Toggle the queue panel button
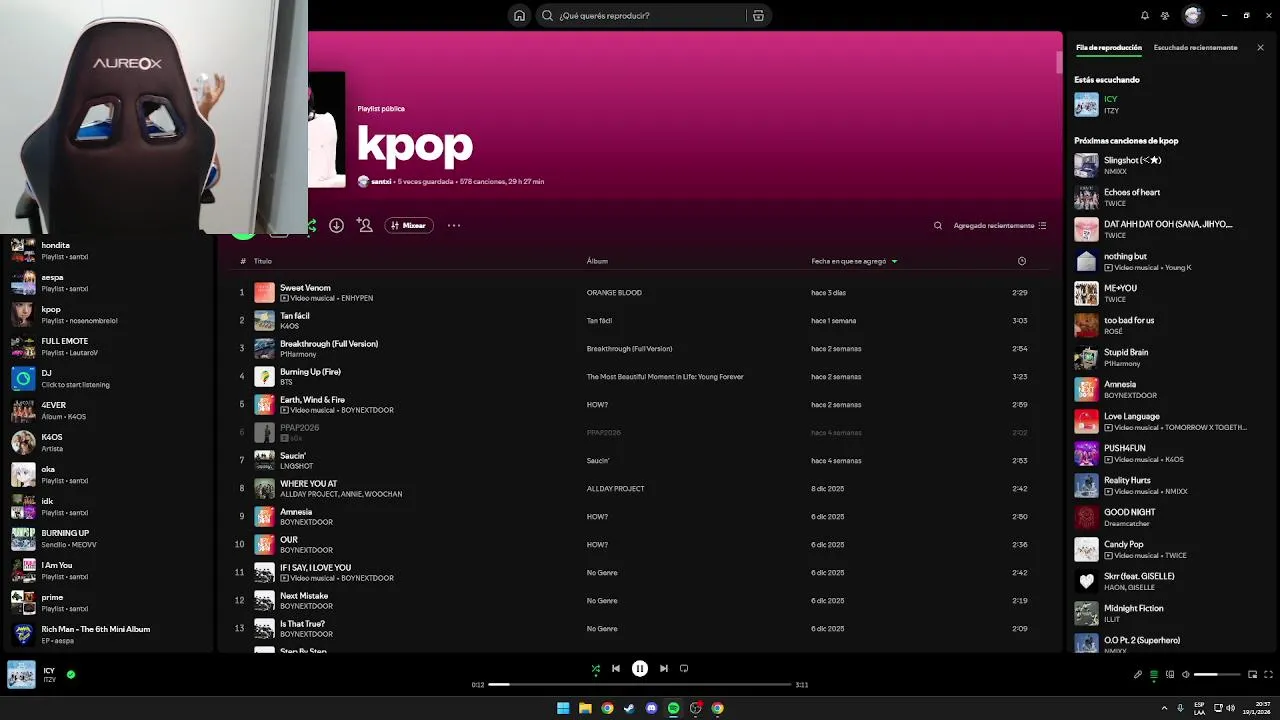The width and height of the screenshot is (1280, 720). [x=1153, y=674]
